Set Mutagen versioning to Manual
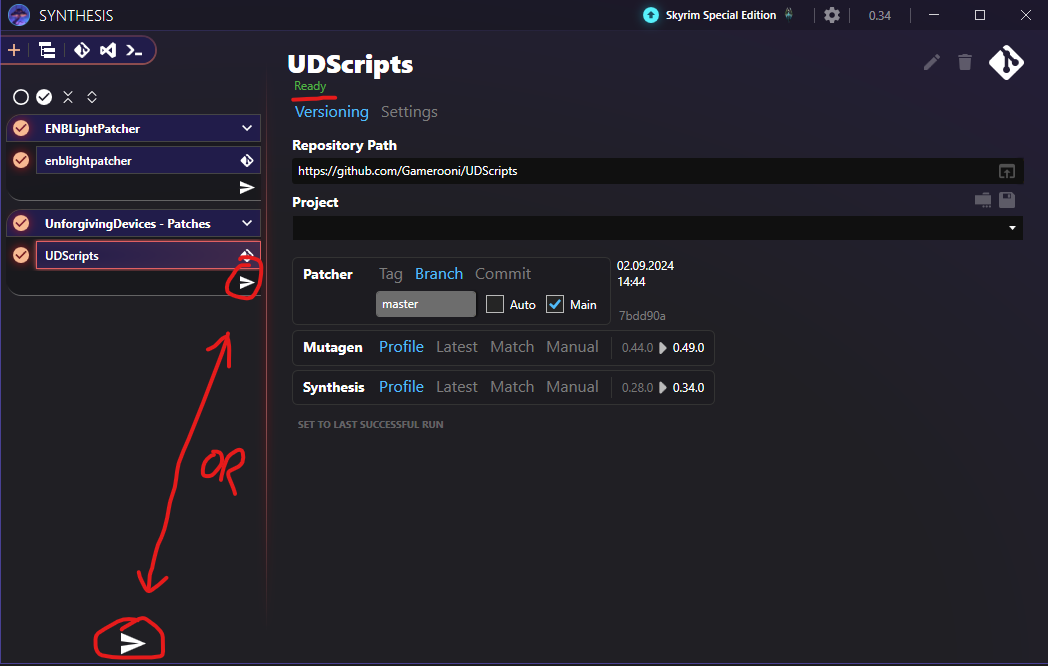Image resolution: width=1048 pixels, height=666 pixels. (x=572, y=347)
